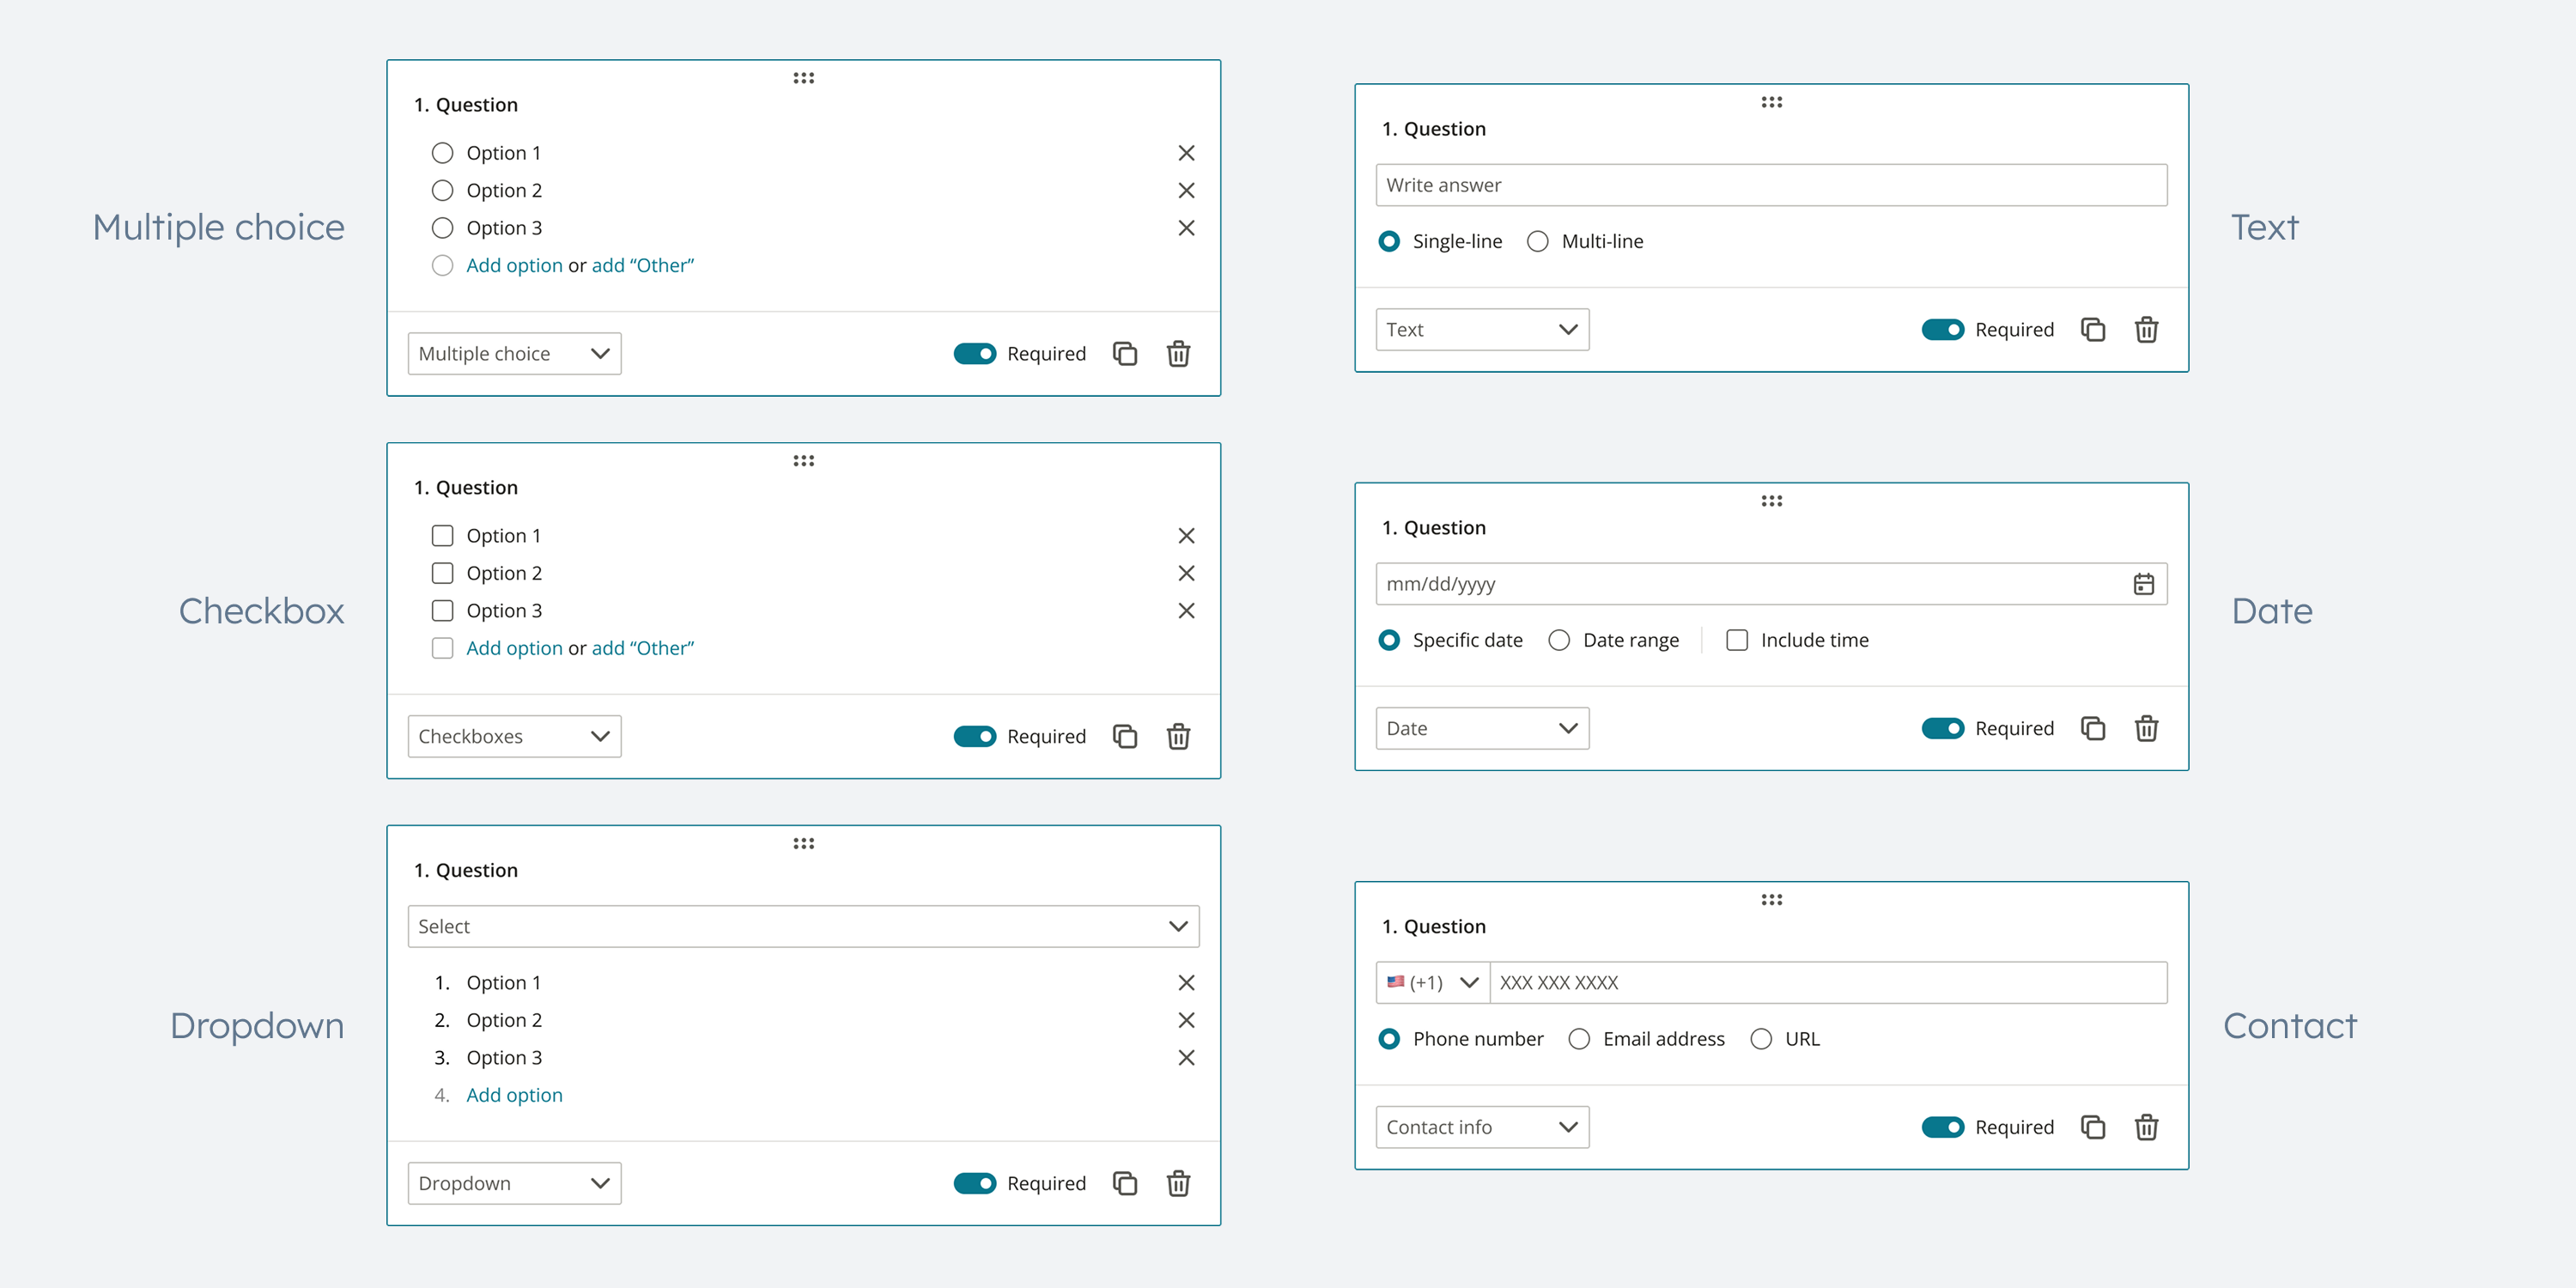Choose Email address radio button
The image size is (2576, 1288).
1579,1039
